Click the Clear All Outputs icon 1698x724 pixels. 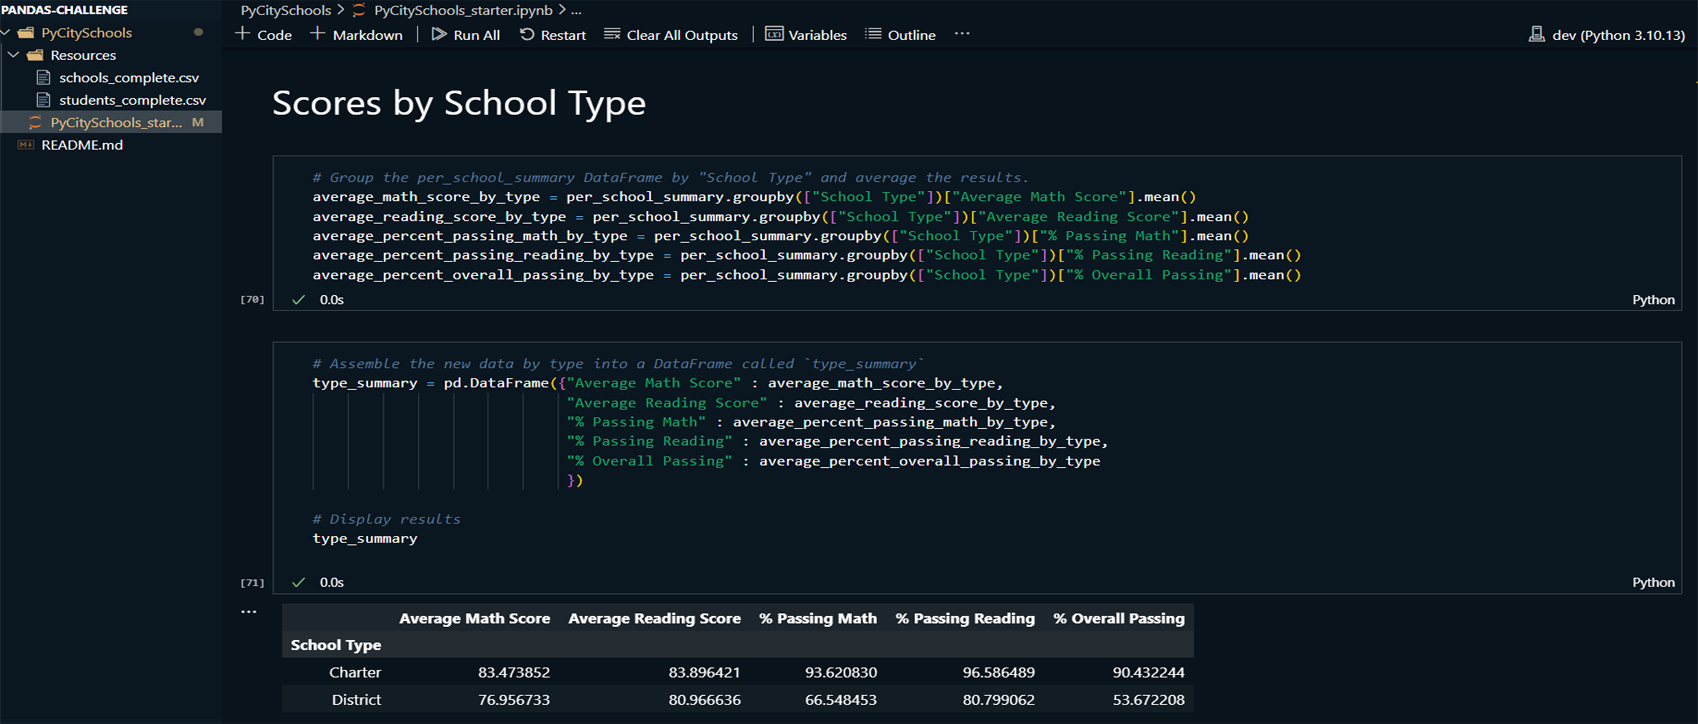tap(612, 34)
